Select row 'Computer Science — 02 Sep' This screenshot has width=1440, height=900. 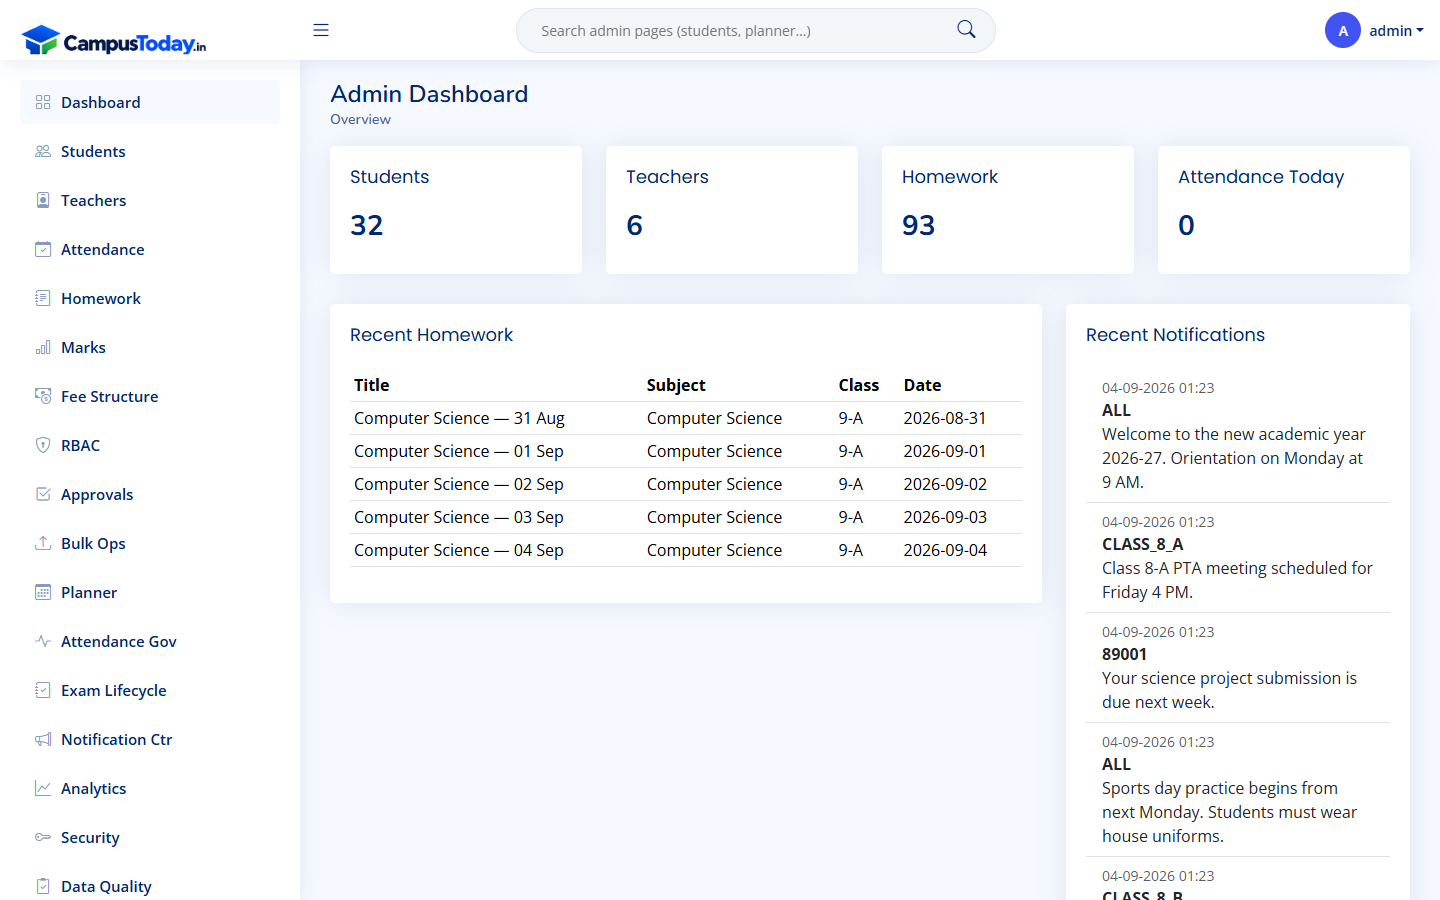pyautogui.click(x=686, y=484)
